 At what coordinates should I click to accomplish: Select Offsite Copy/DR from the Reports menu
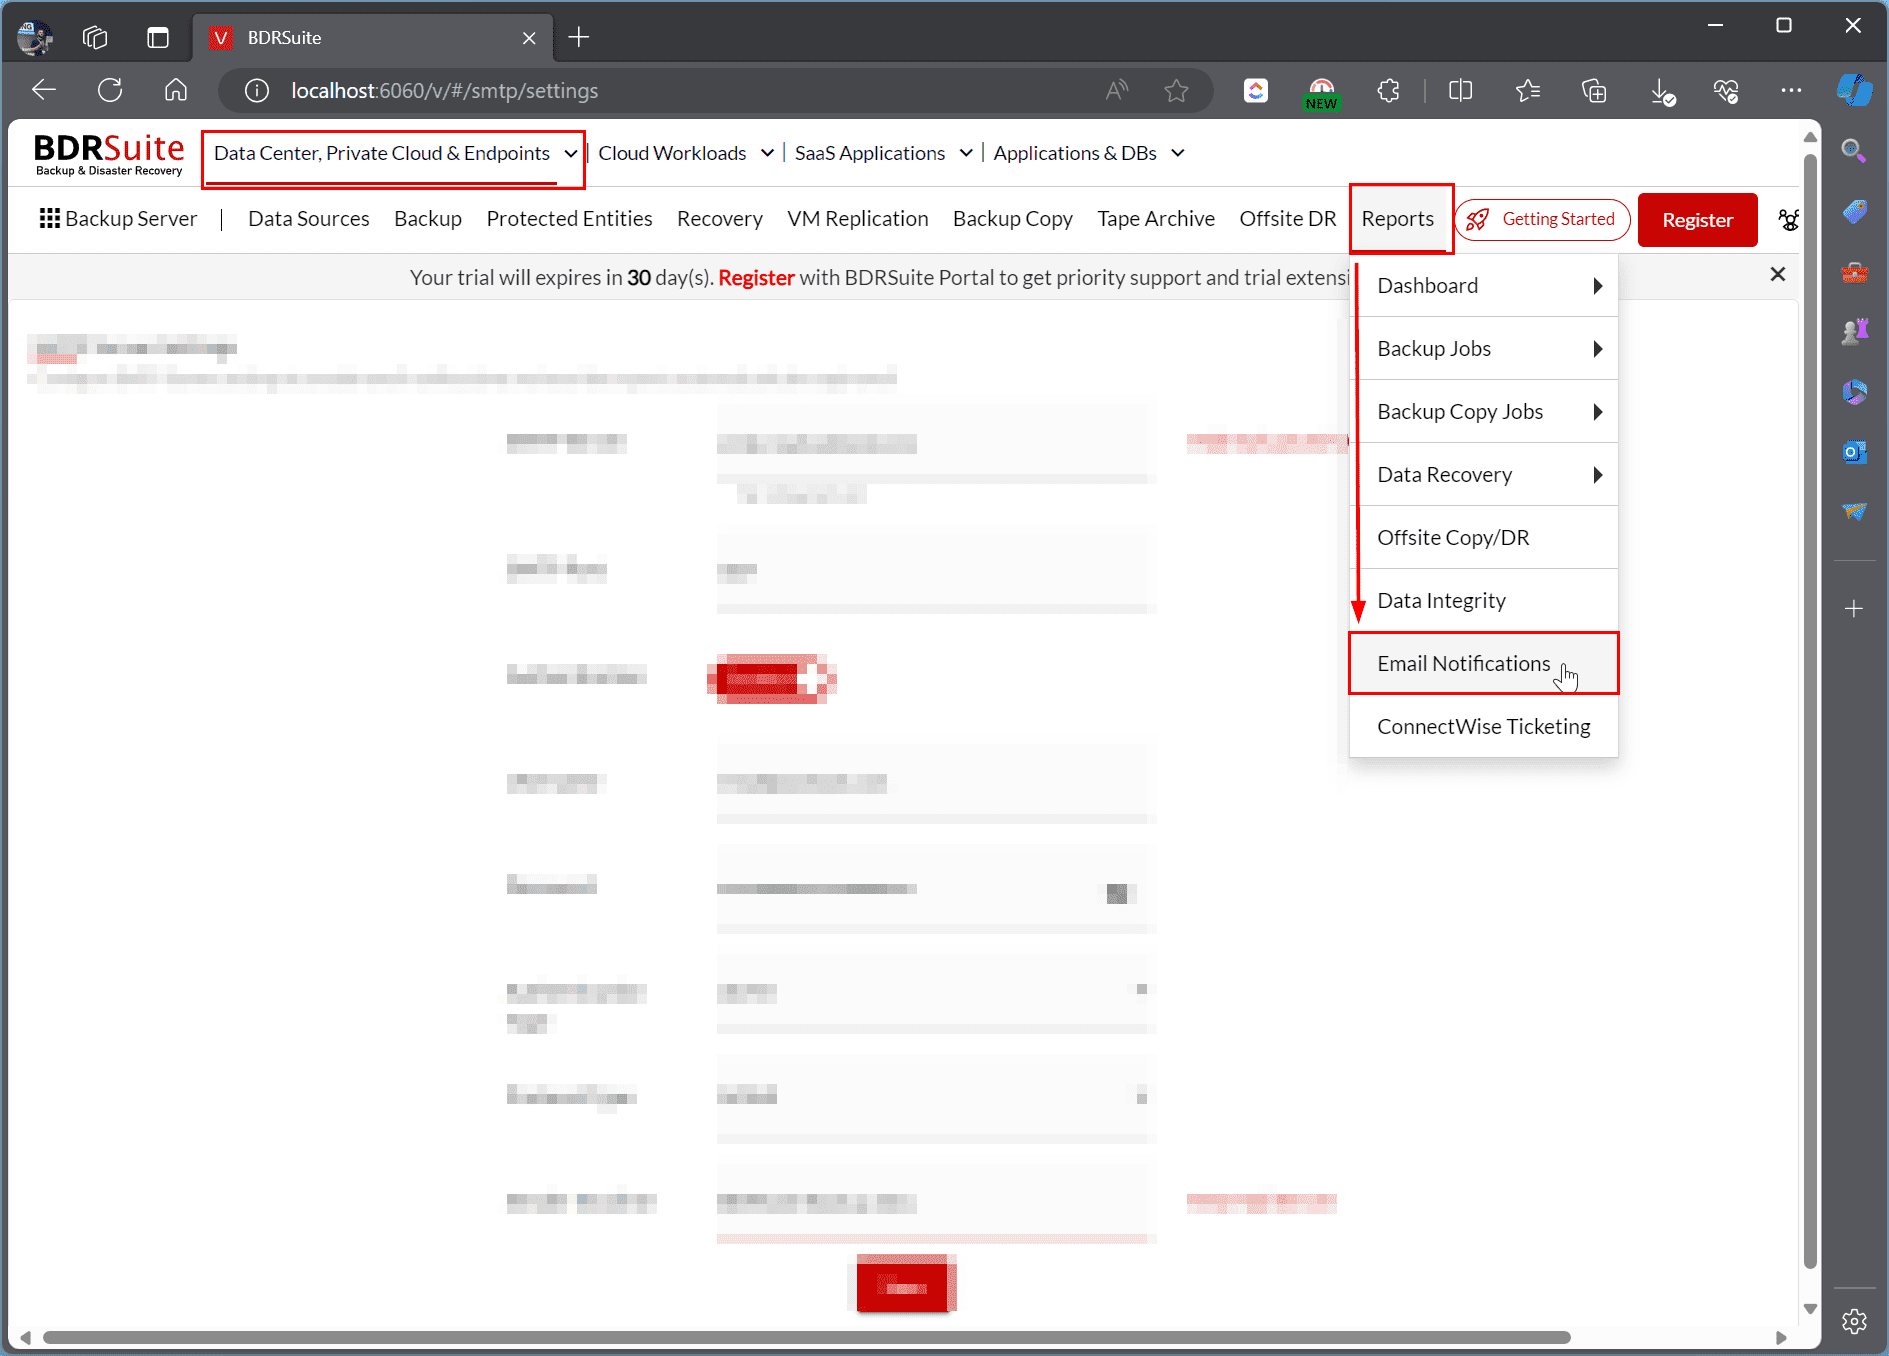1484,538
